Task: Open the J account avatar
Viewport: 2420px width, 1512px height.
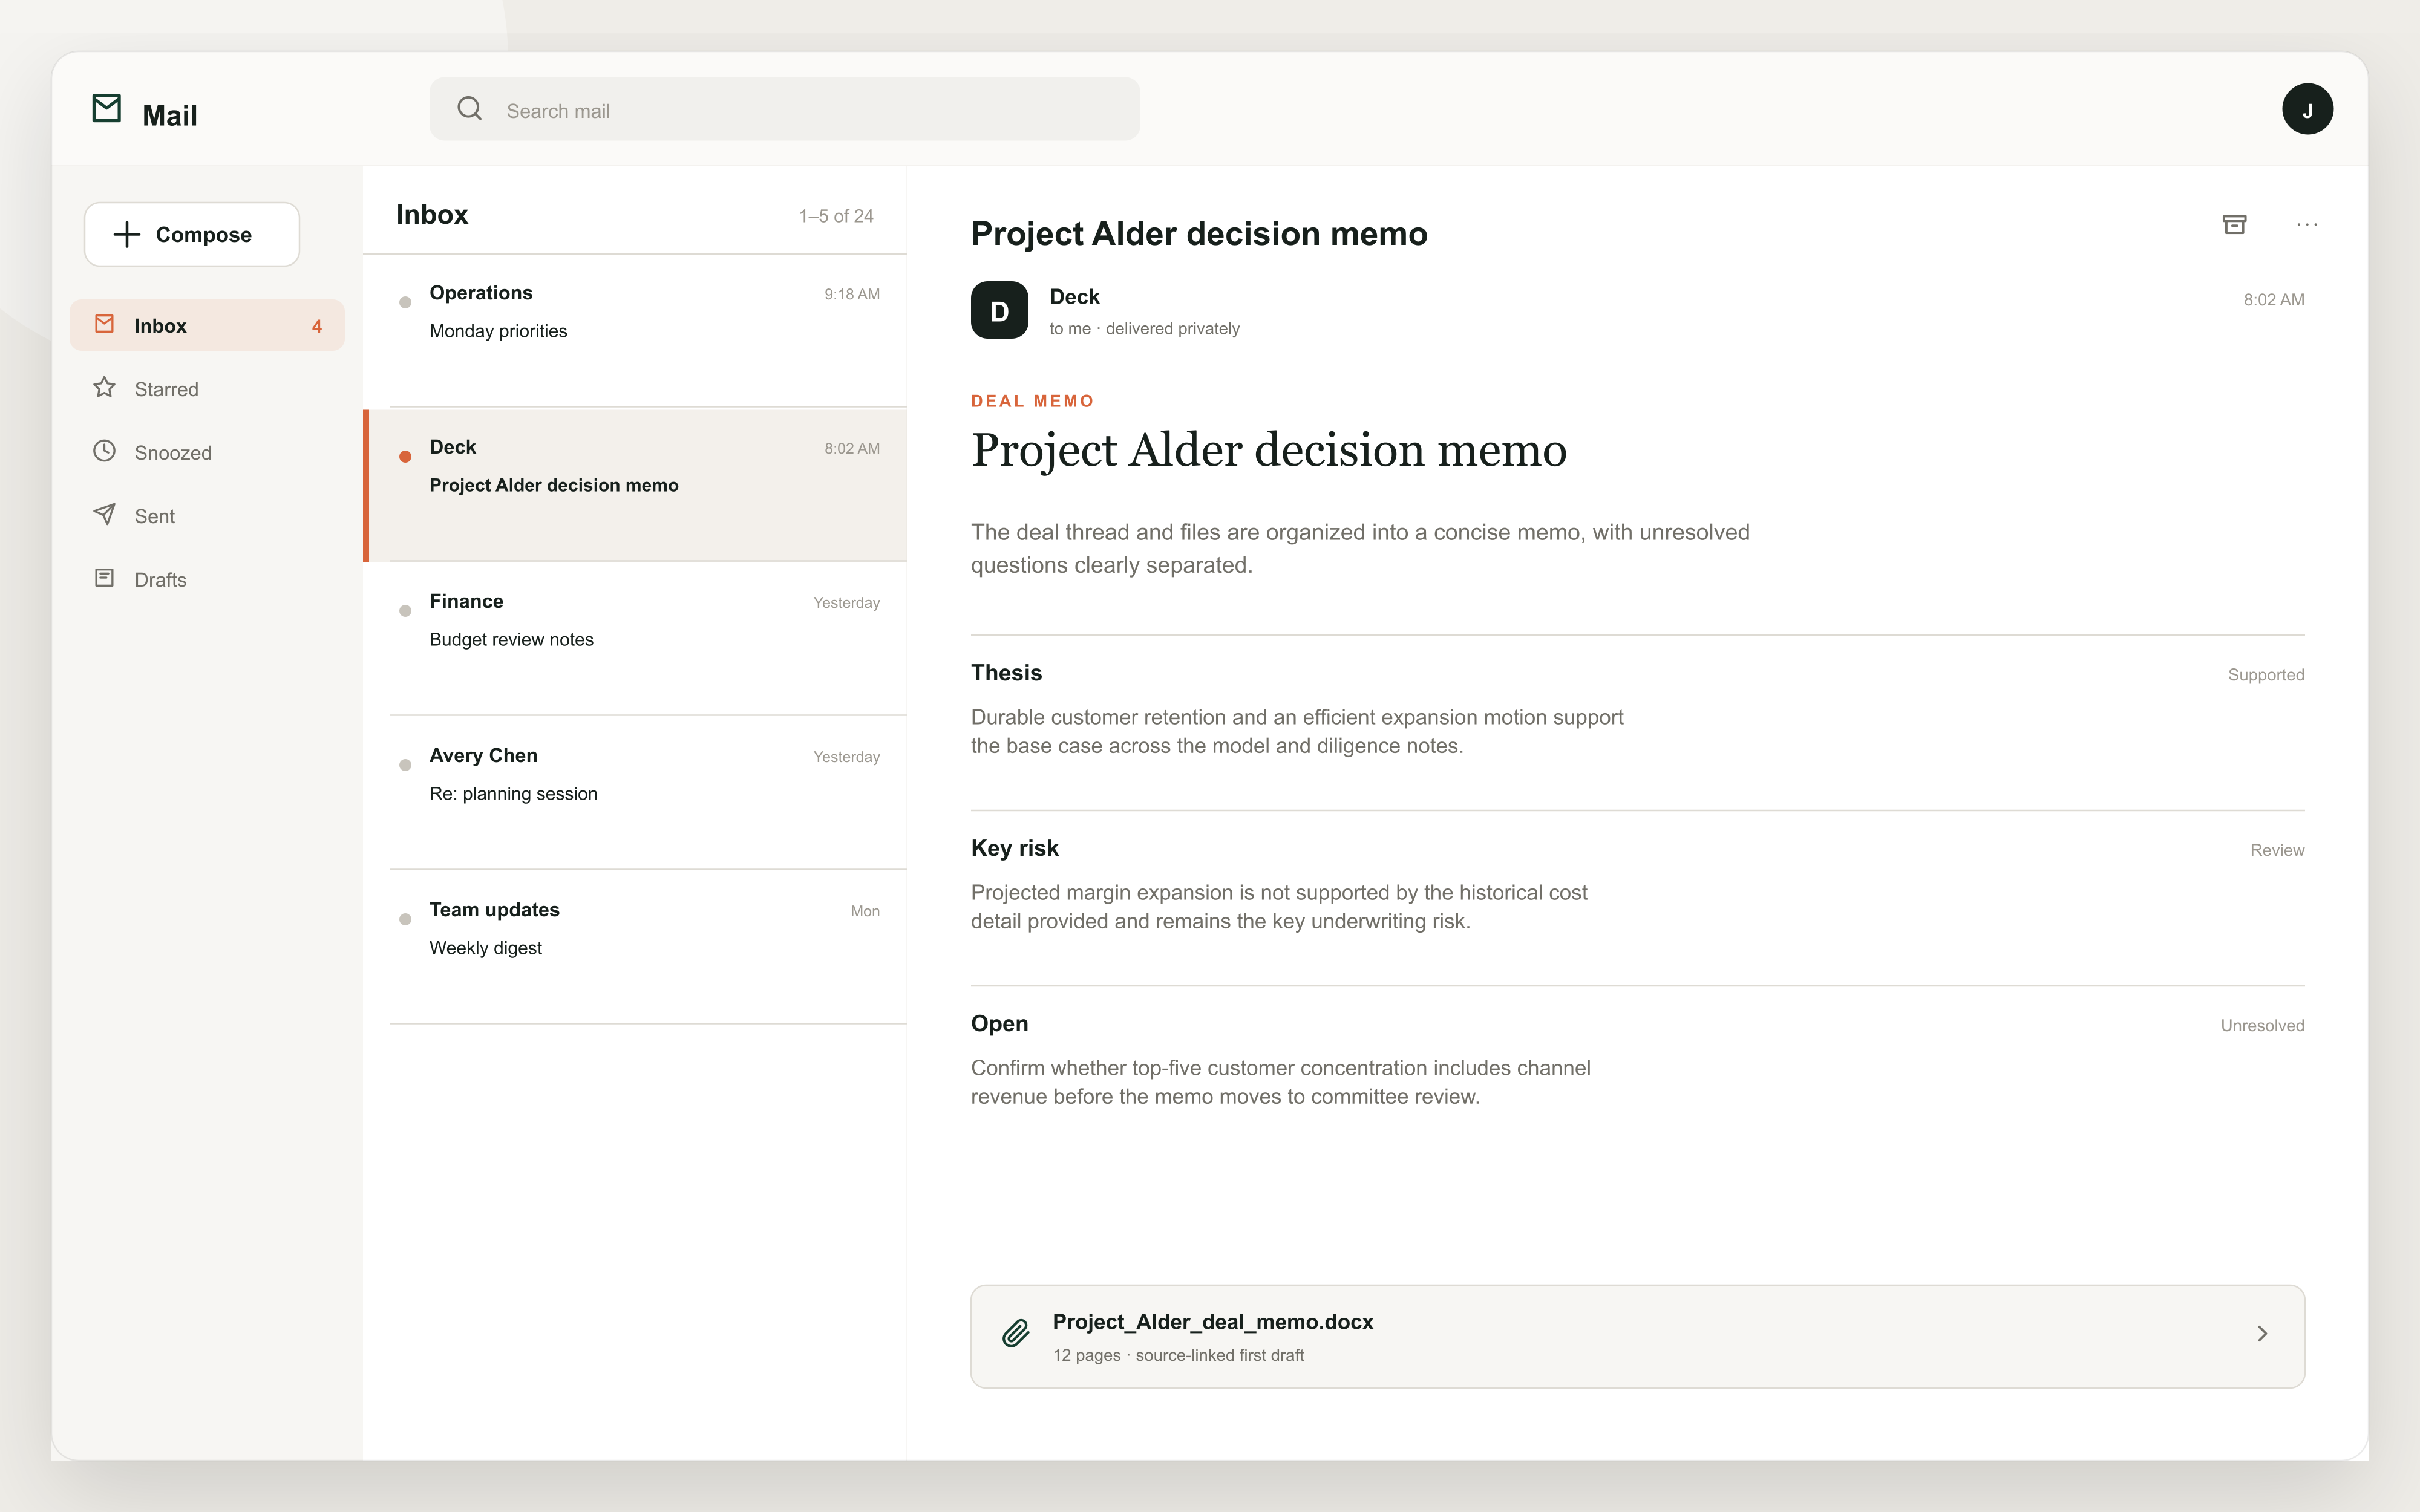Action: [x=2307, y=109]
